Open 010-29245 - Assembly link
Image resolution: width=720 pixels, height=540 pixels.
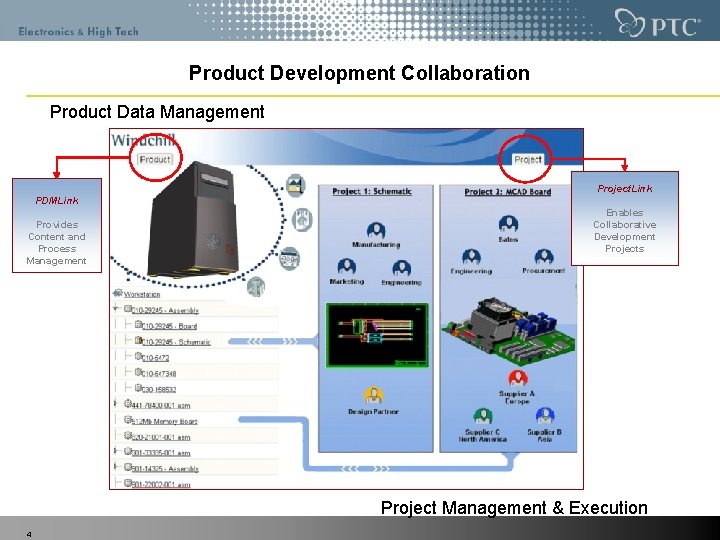tap(165, 310)
